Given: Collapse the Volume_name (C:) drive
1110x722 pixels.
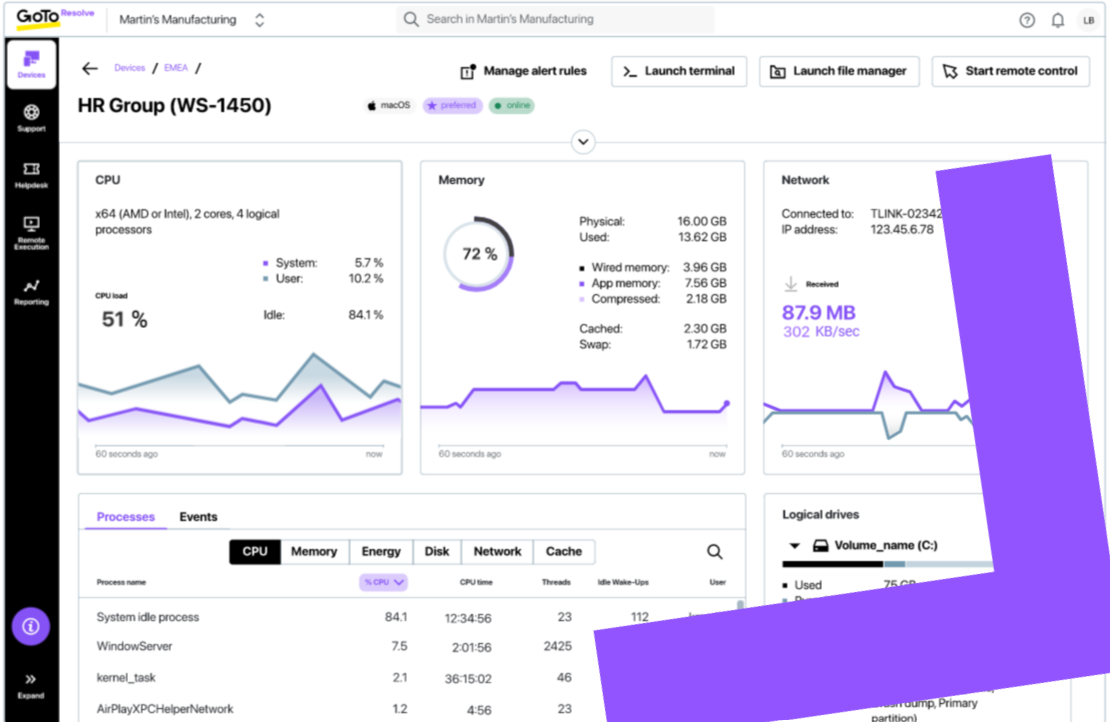Looking at the screenshot, I should (x=795, y=546).
